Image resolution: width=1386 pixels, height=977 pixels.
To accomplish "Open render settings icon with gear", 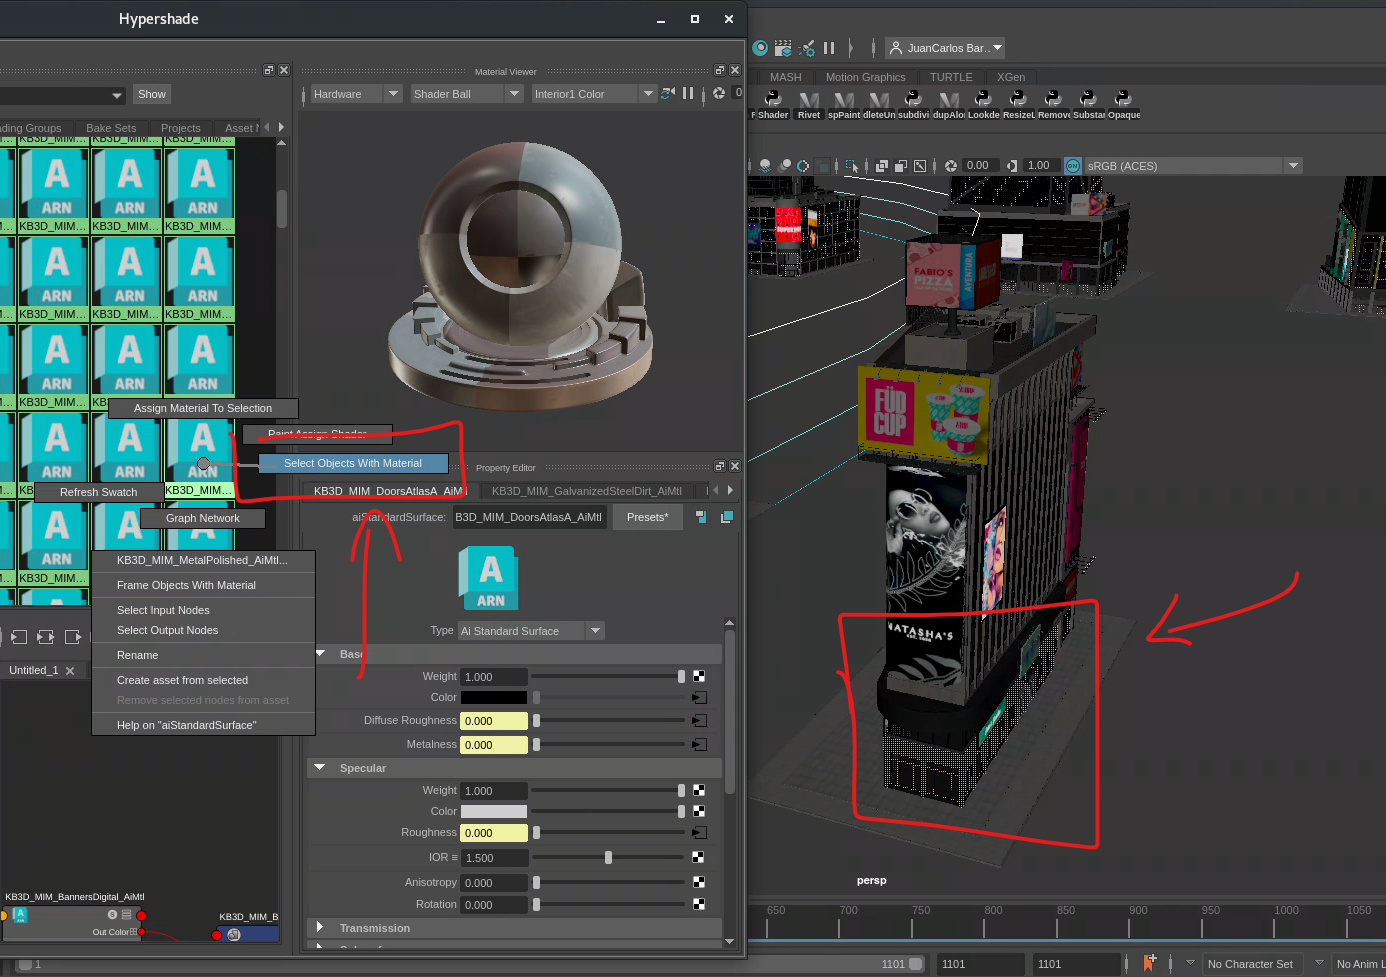I will coord(807,48).
